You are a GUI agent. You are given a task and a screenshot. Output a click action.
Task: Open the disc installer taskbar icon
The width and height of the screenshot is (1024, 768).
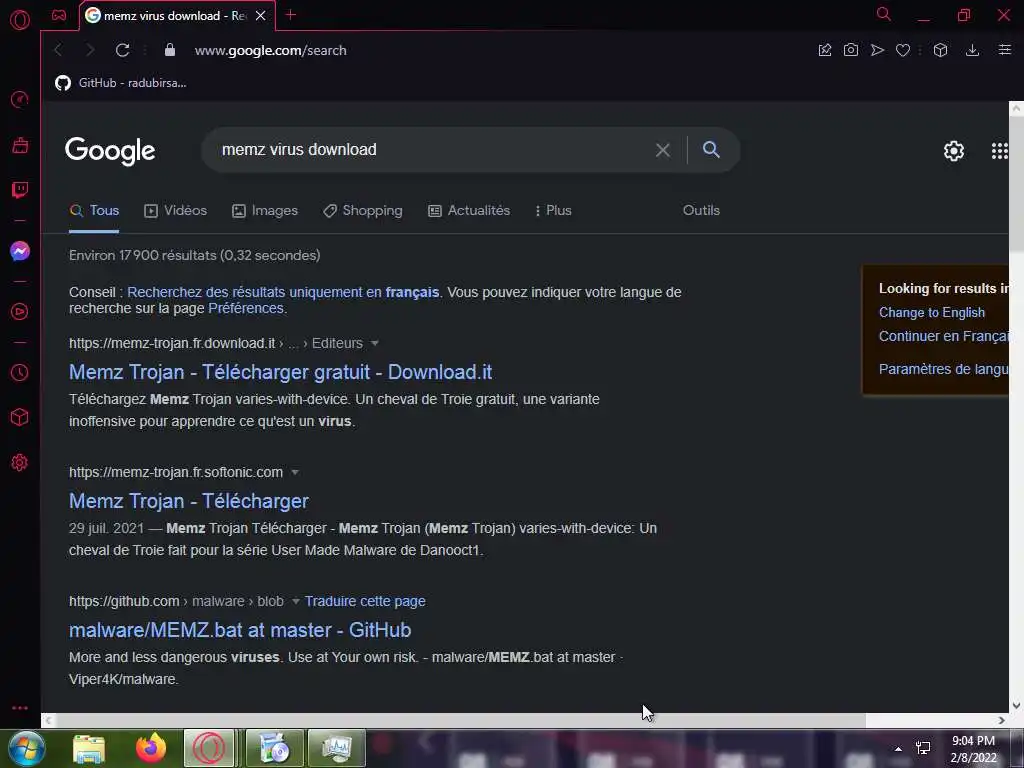[274, 748]
